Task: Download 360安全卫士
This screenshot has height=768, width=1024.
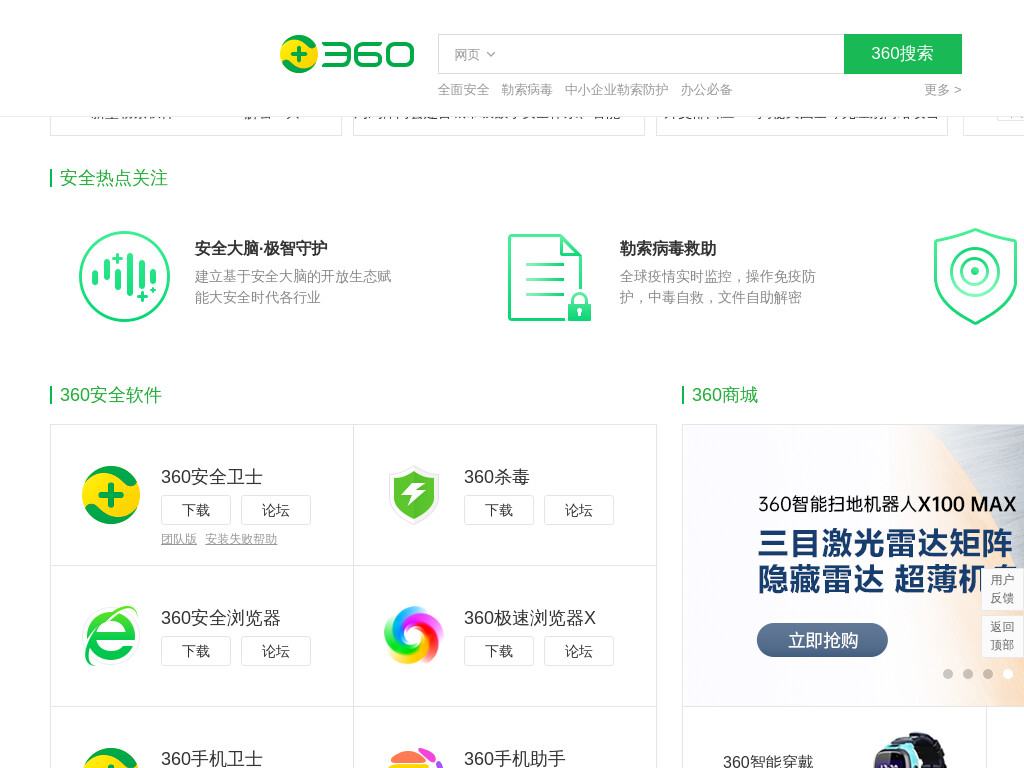Action: point(196,510)
